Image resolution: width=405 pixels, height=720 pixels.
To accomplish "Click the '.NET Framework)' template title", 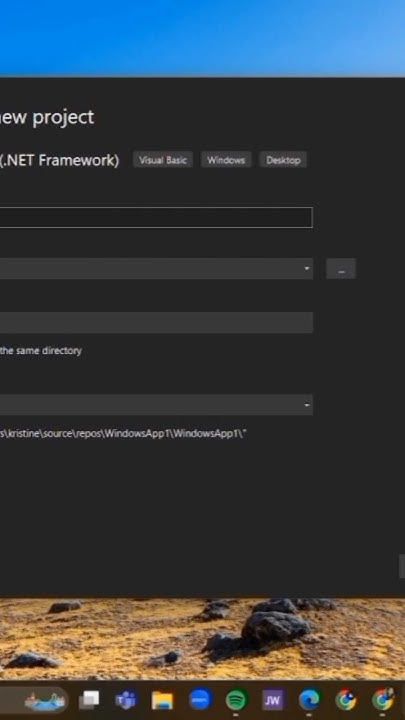I will pos(59,160).
